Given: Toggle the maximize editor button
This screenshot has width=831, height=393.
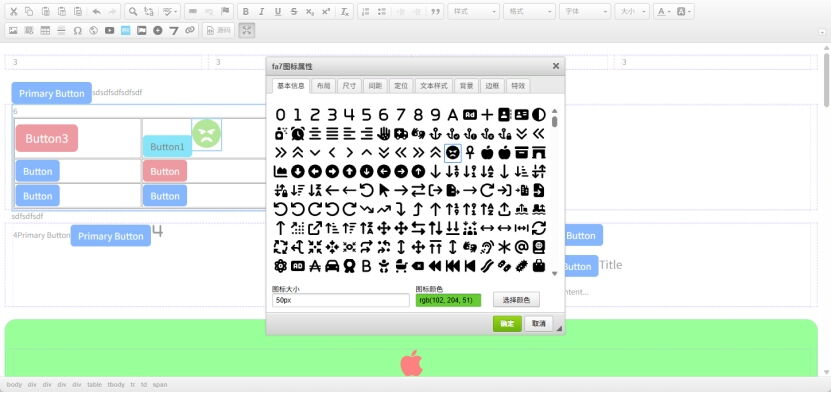Looking at the screenshot, I should pos(246,31).
